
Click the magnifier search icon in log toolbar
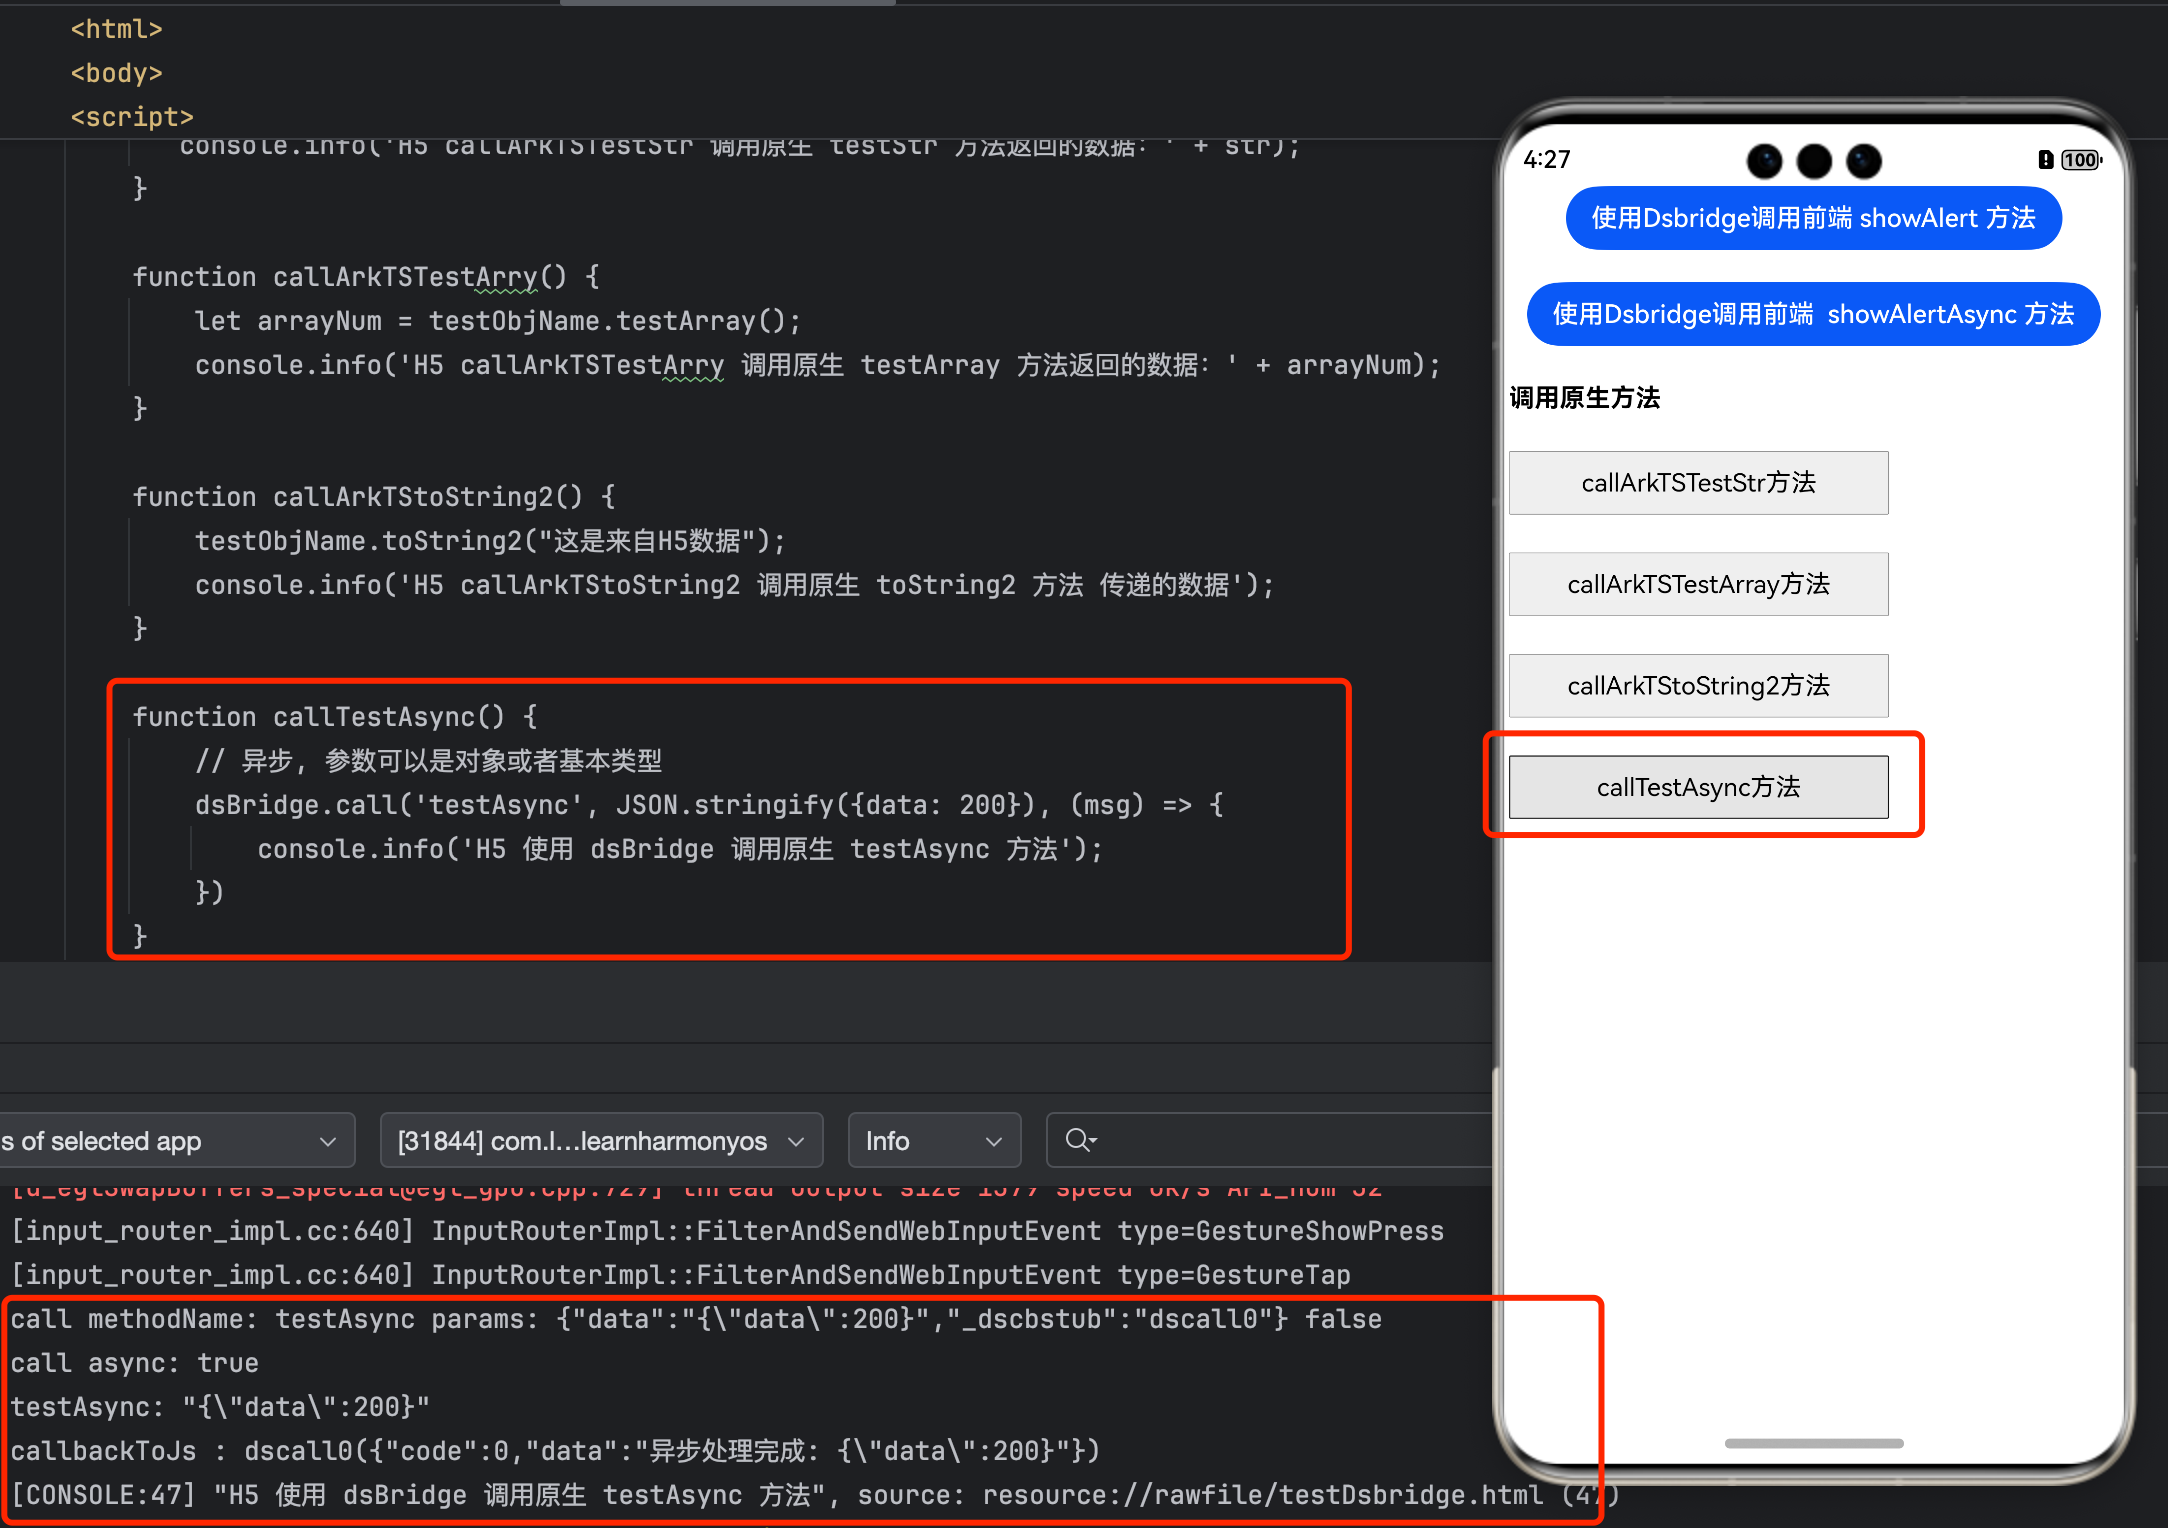(1080, 1140)
